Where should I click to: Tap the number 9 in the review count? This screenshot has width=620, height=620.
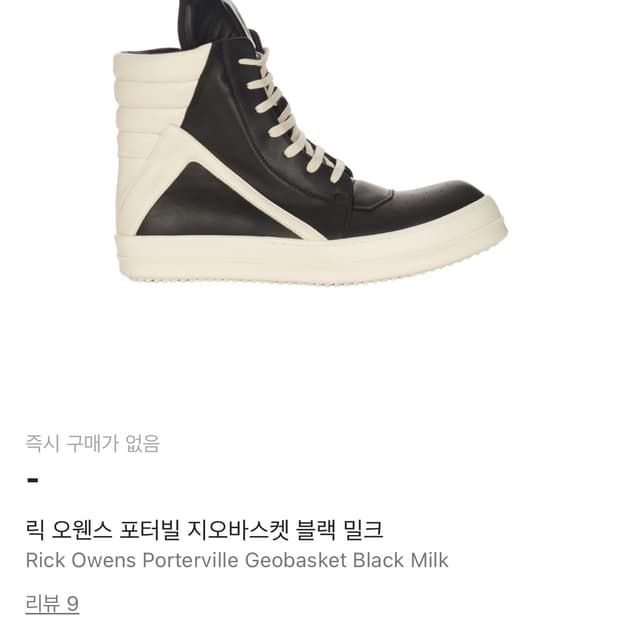73,603
